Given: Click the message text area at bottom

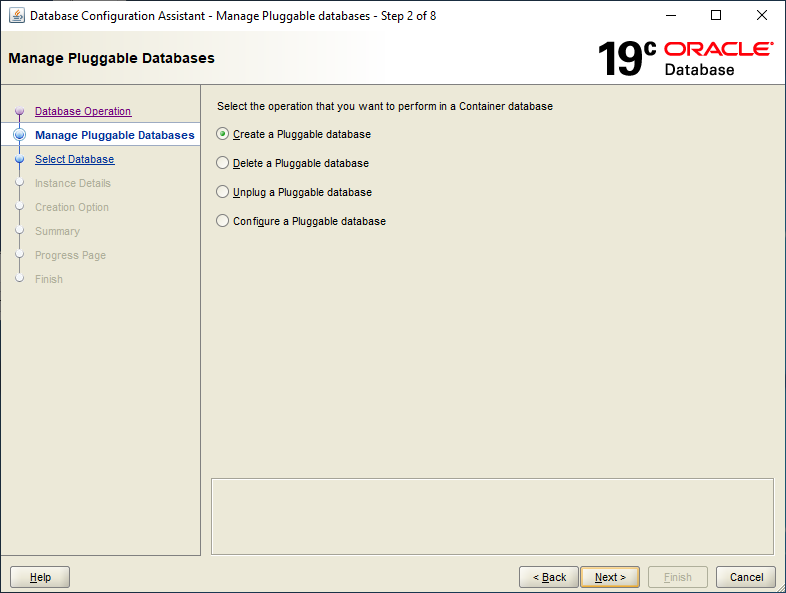Looking at the screenshot, I should pyautogui.click(x=492, y=516).
